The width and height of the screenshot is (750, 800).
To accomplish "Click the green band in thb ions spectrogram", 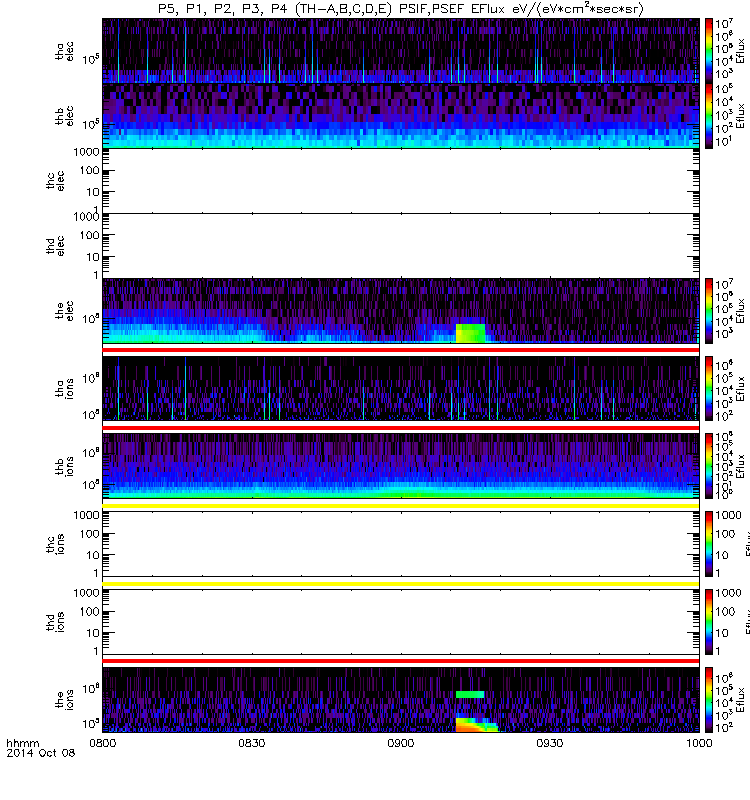I will pyautogui.click(x=401, y=493).
